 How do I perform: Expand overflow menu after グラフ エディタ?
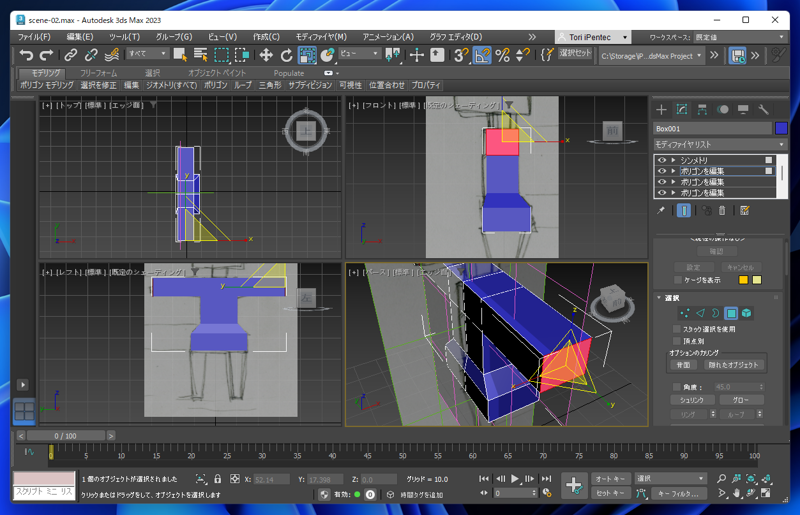point(532,37)
